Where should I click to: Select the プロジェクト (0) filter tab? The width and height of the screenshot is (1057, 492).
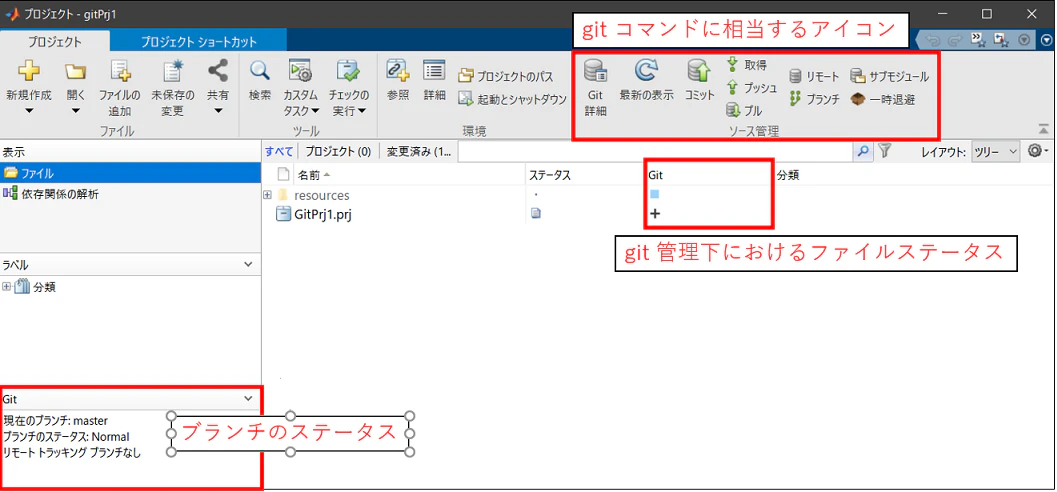point(338,152)
